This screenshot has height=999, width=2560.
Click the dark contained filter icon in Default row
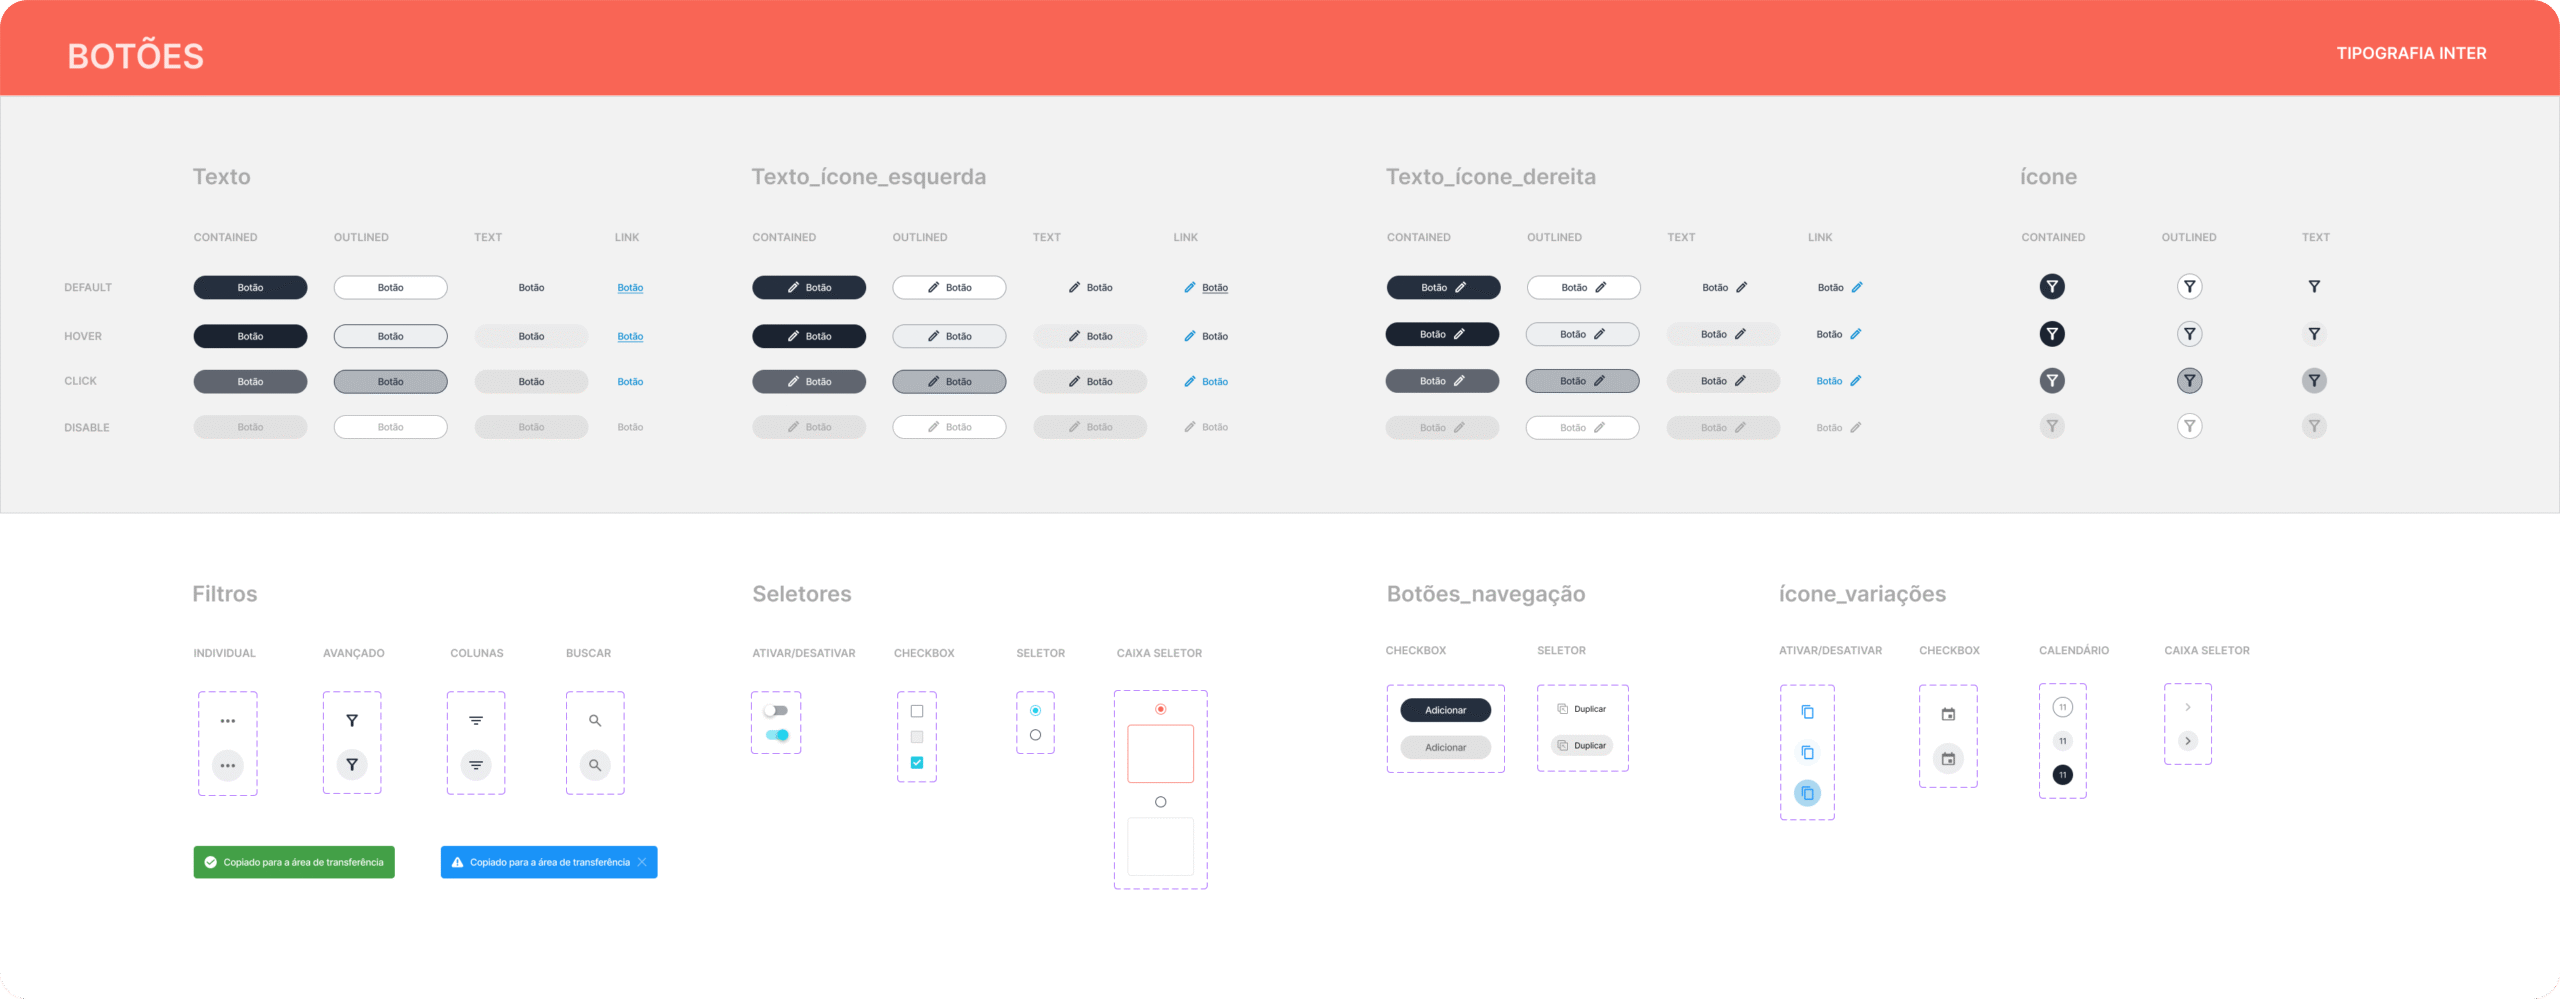click(2052, 287)
